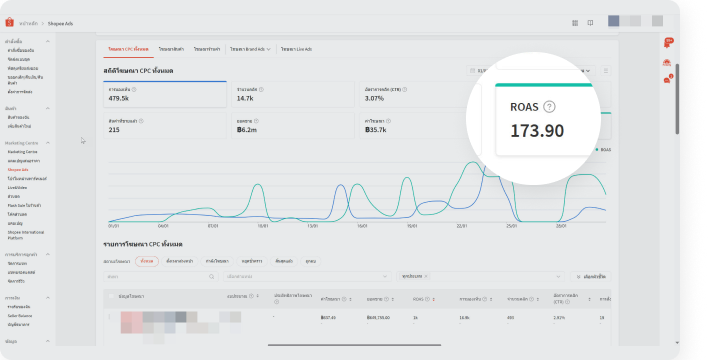
Task: Switch to the active CPC ads tab
Action: coord(128,49)
